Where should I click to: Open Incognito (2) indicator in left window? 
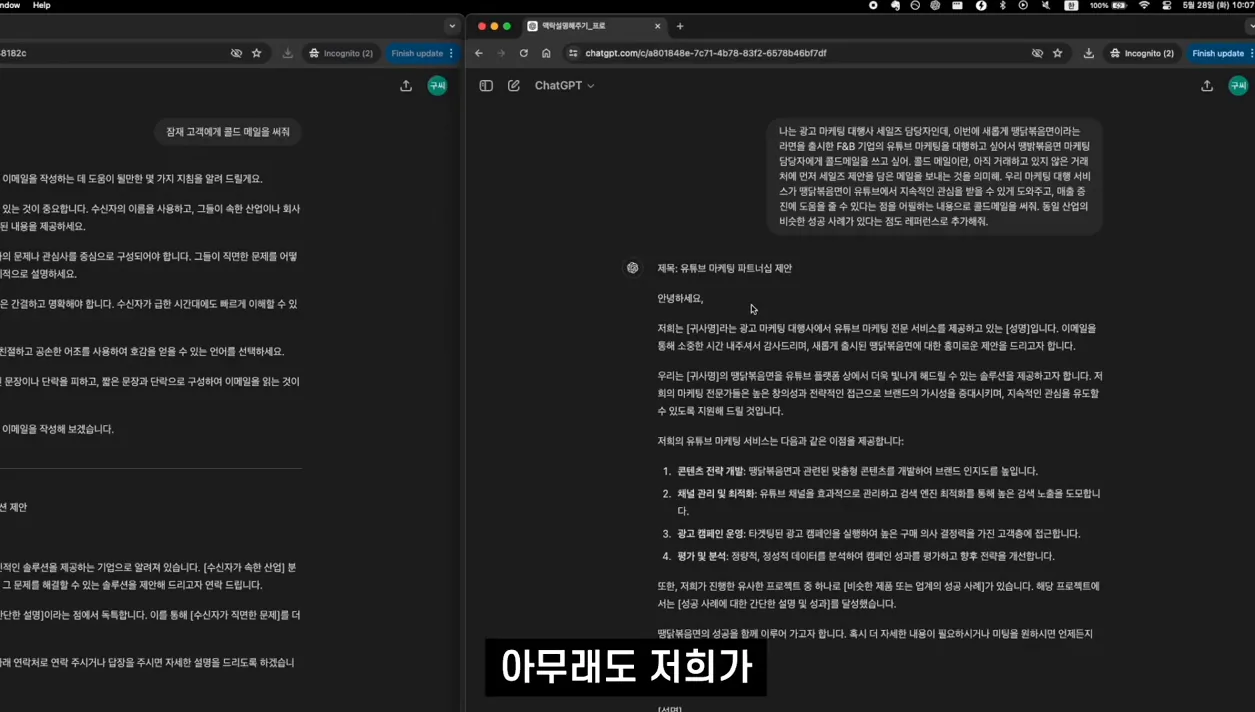[341, 53]
